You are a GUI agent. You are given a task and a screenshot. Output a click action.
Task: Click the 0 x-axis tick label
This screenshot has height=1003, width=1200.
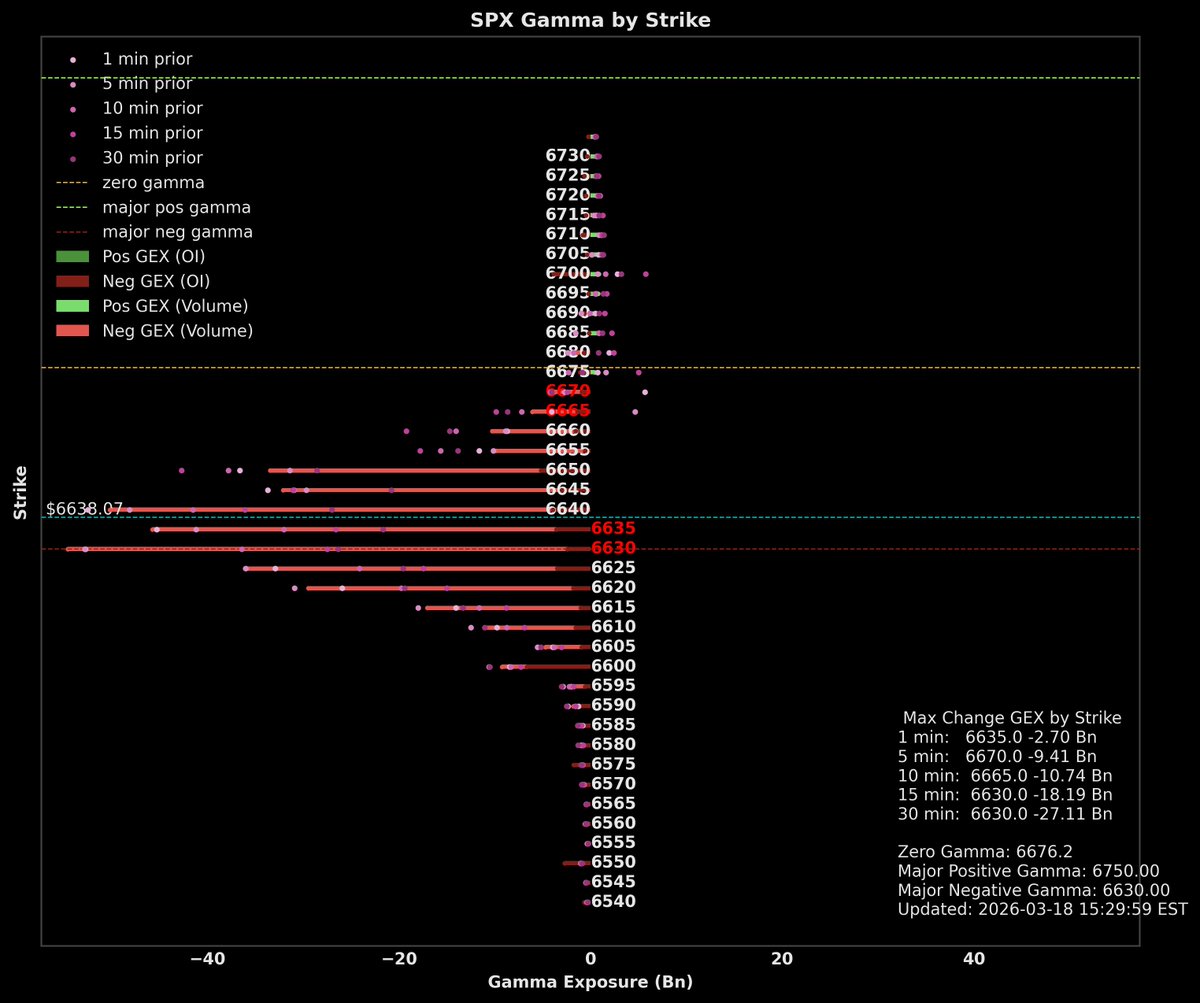[591, 959]
